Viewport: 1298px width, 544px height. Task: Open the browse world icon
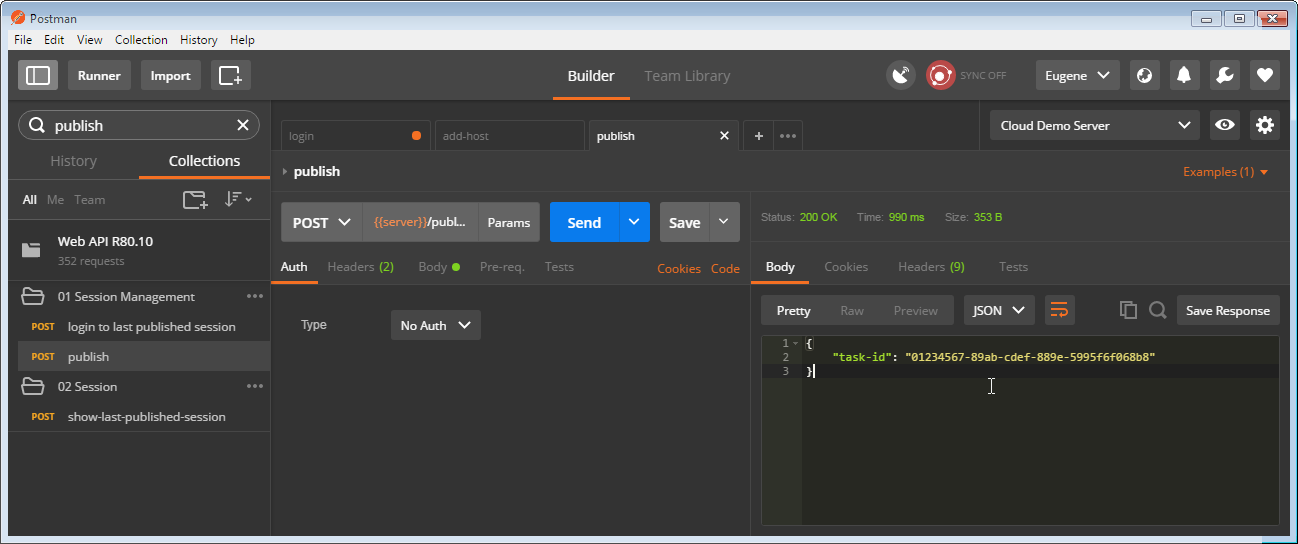point(1145,75)
